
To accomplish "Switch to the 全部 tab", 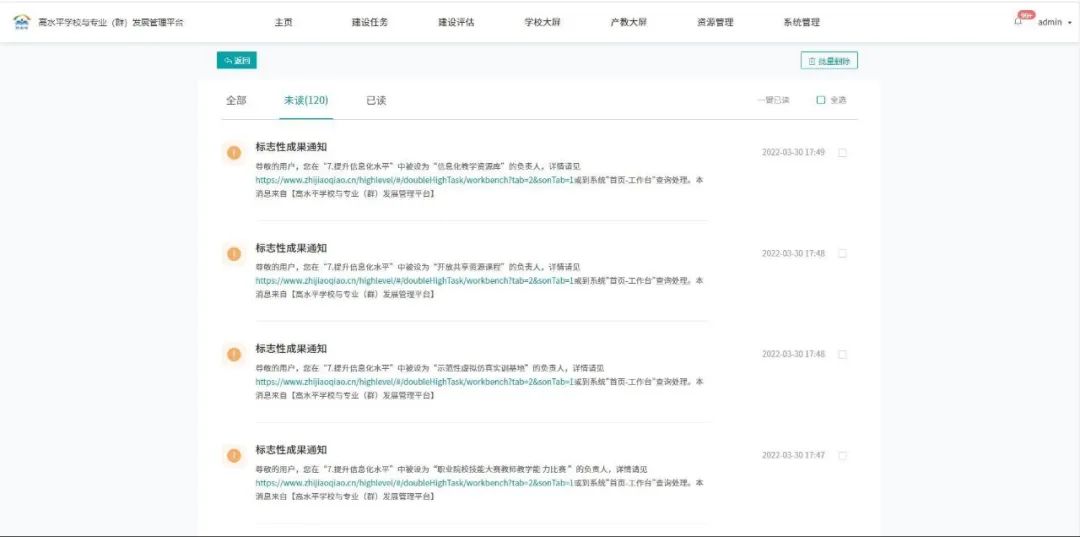I will click(236, 101).
